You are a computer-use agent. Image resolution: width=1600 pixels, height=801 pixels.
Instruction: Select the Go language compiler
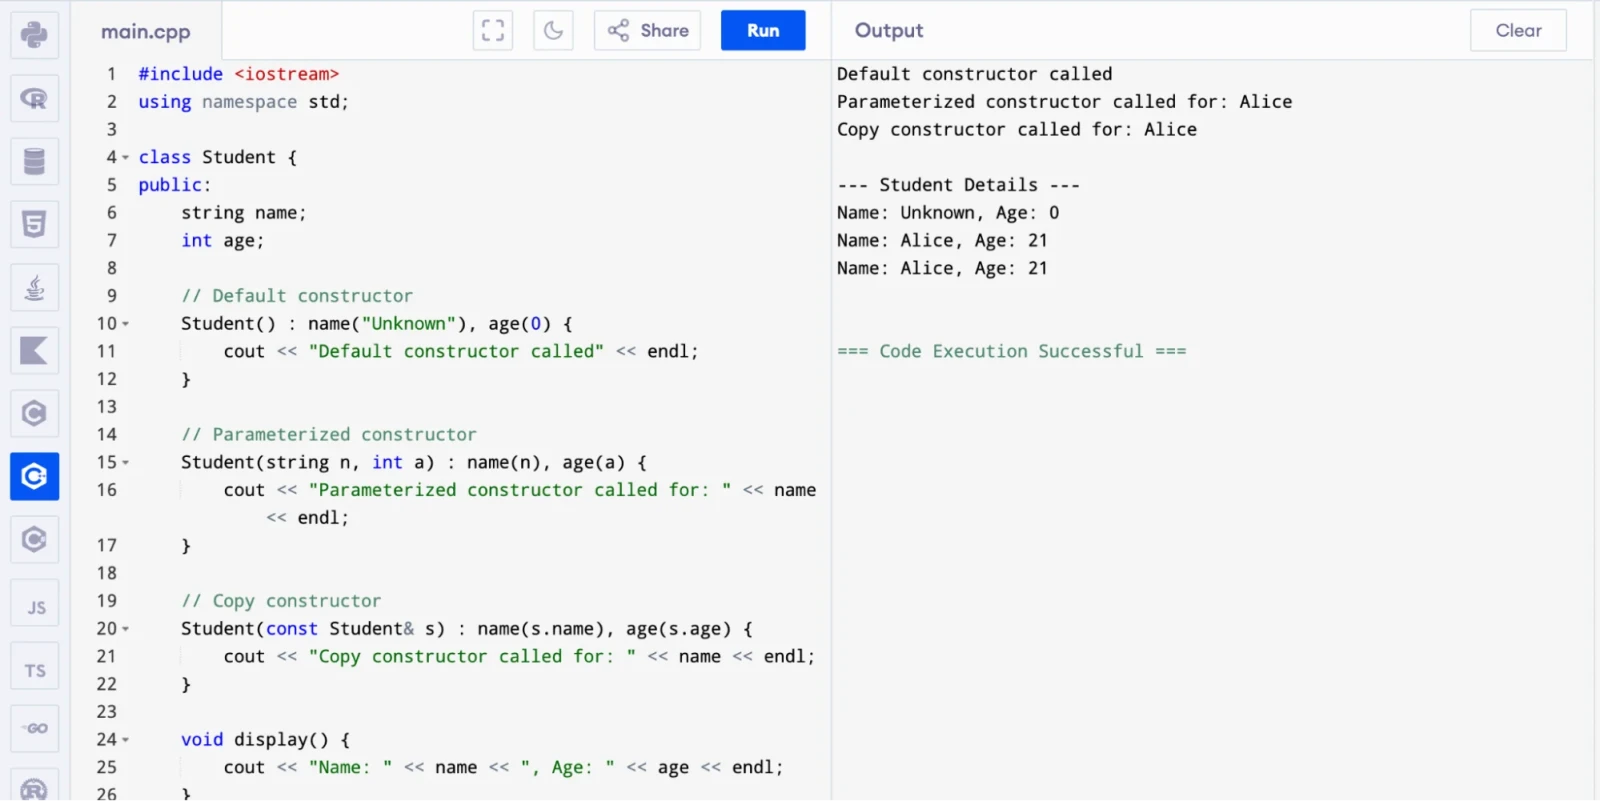click(x=34, y=729)
